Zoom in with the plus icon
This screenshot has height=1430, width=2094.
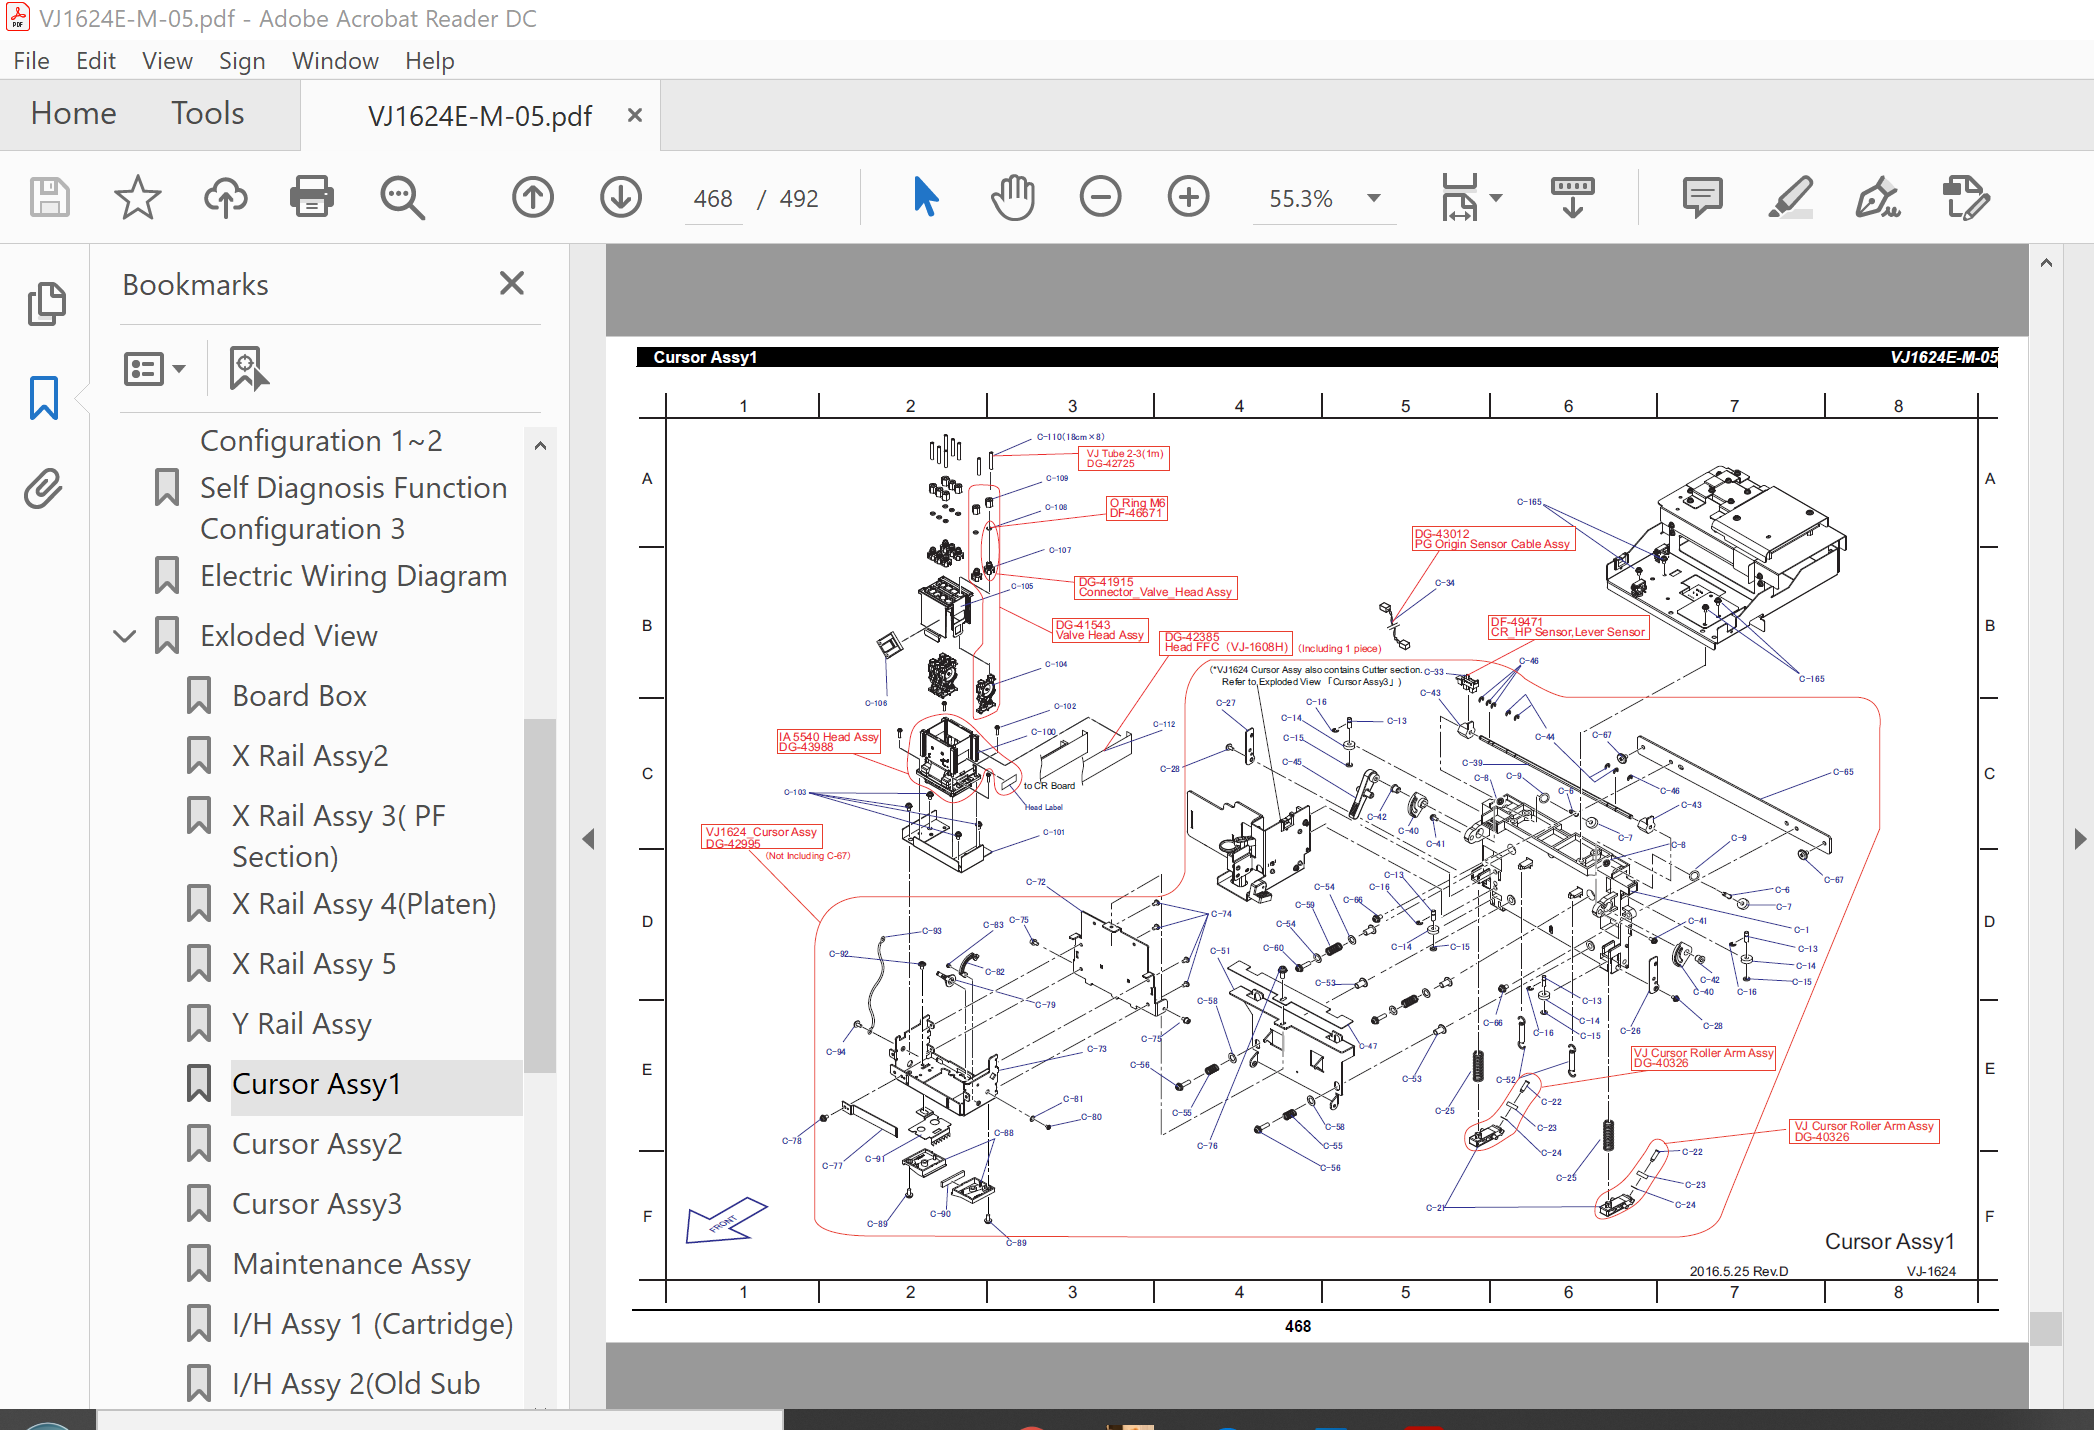(1188, 197)
